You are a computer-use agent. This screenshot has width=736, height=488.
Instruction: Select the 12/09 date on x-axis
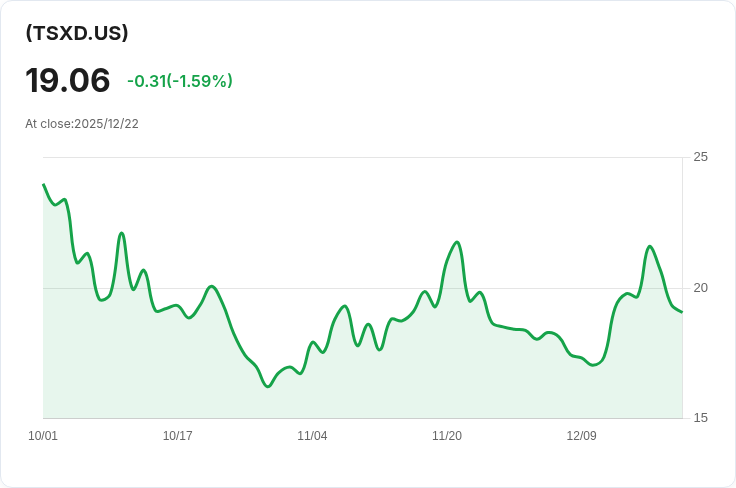coord(581,436)
